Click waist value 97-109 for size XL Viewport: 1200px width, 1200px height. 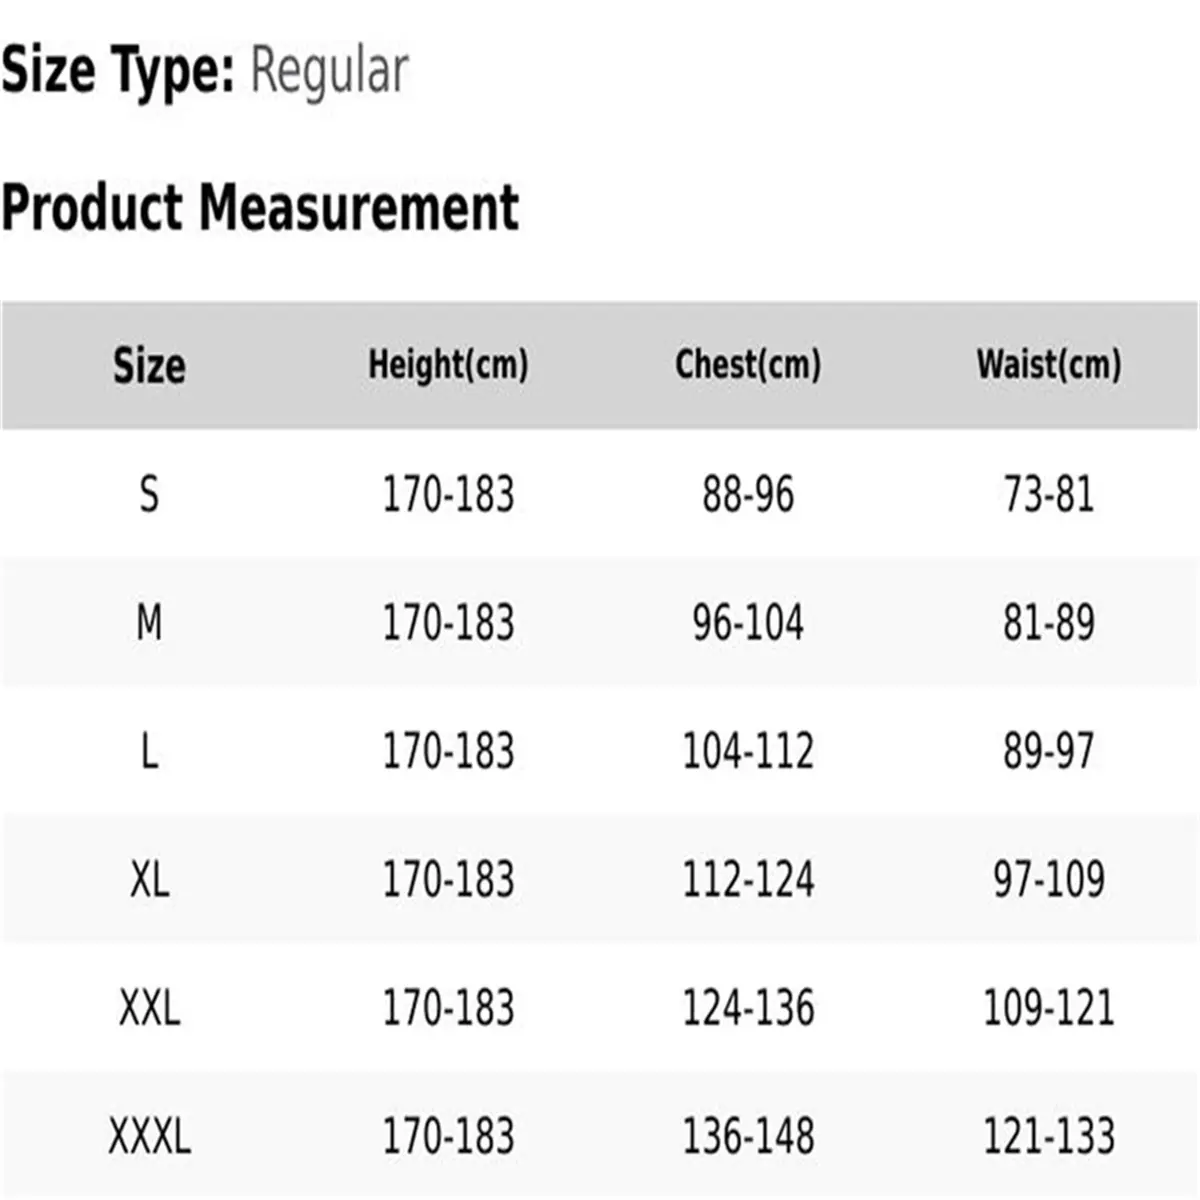click(1049, 880)
